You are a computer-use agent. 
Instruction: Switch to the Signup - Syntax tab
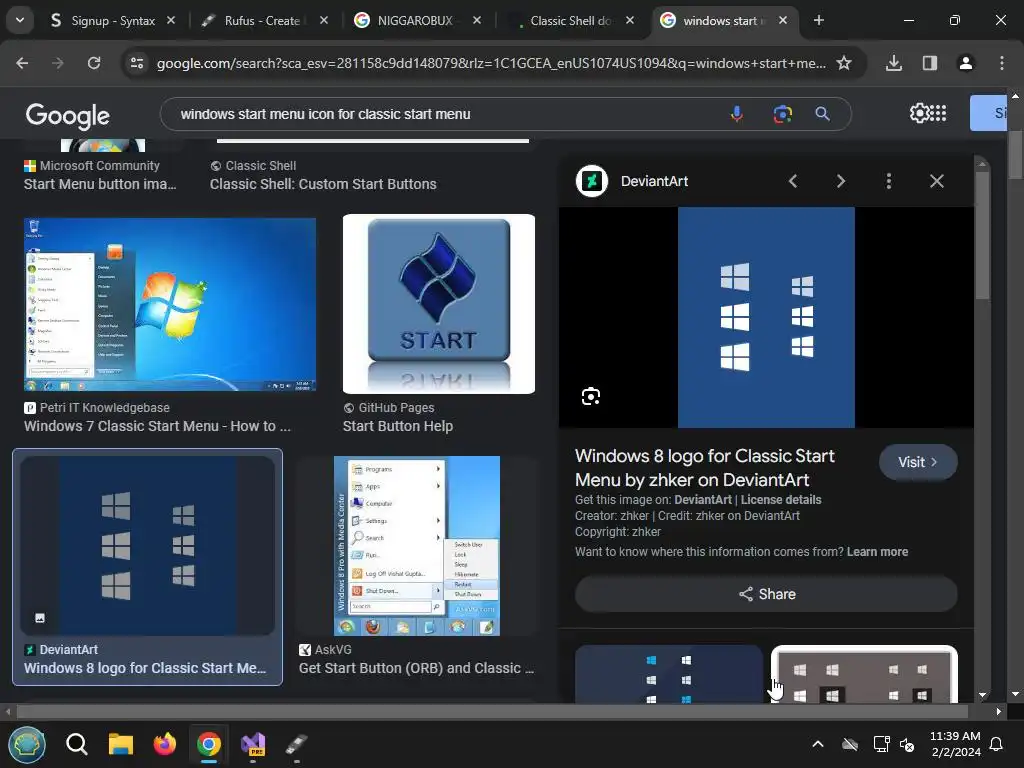(112, 21)
